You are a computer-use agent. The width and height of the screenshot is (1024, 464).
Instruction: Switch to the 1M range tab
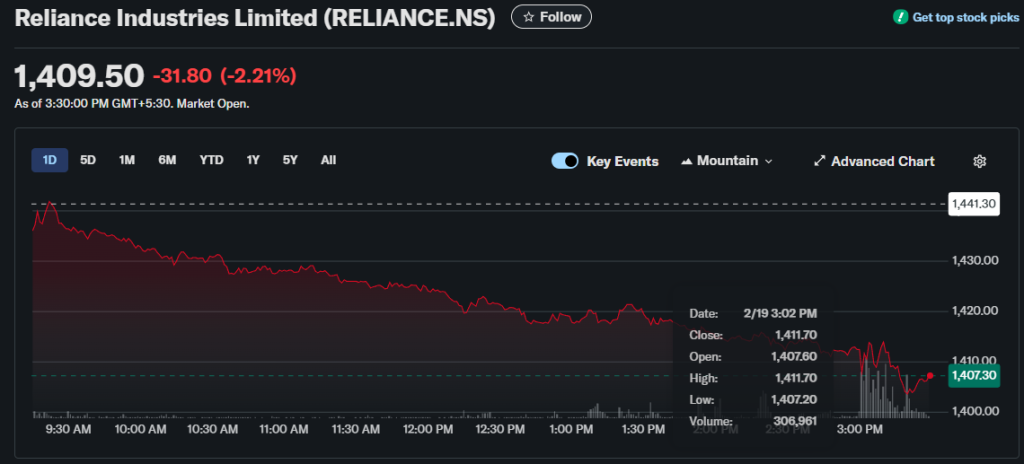click(x=127, y=160)
